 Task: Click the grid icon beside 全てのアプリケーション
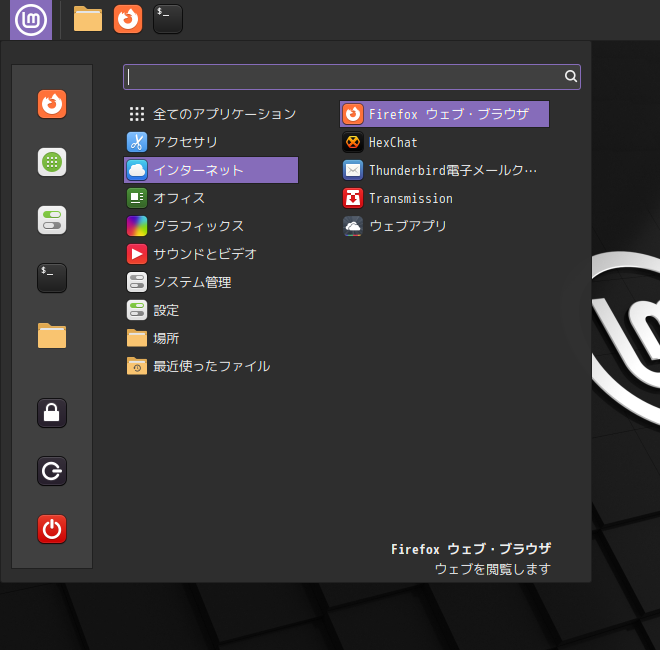[x=137, y=114]
